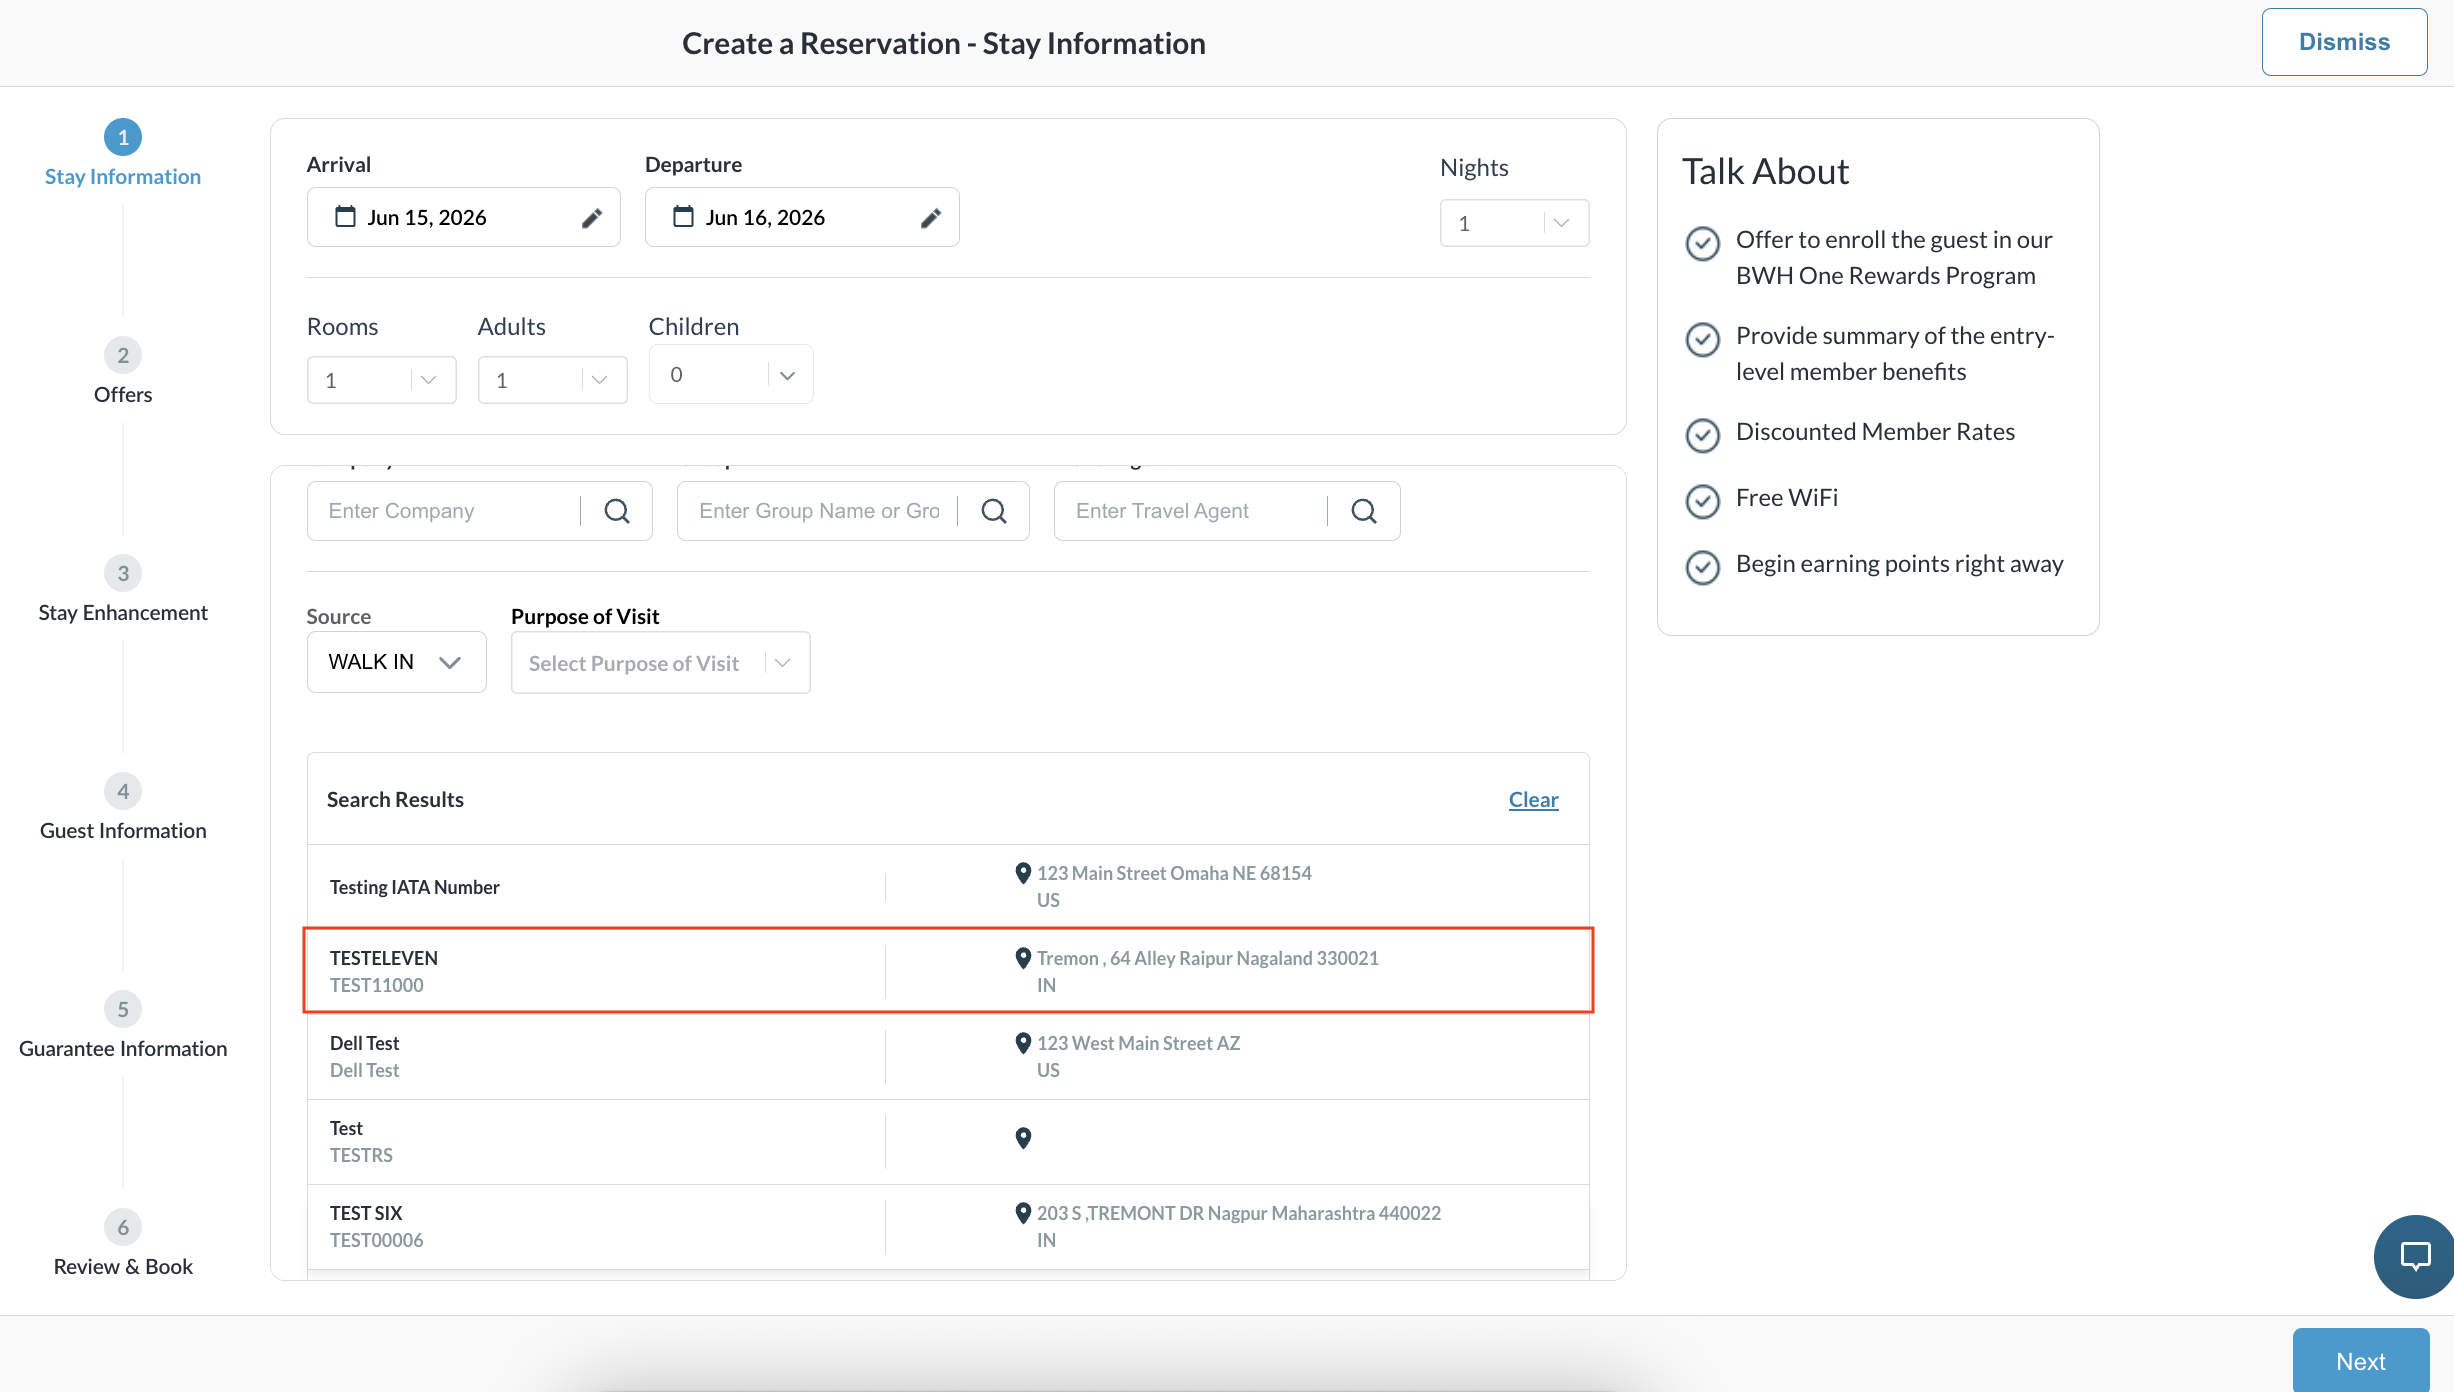The image size is (2454, 1392).
Task: Click location pin for Tremon 64 Alley Raipur
Action: click(x=1023, y=958)
